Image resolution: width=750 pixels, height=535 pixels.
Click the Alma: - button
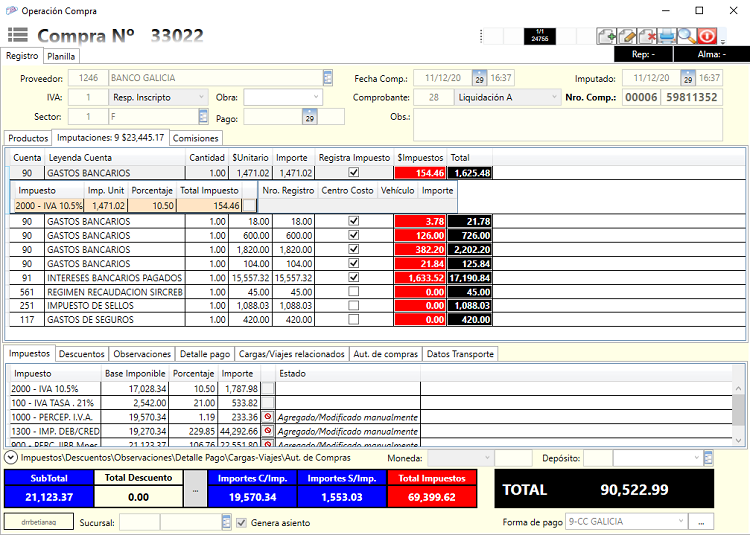pos(711,54)
